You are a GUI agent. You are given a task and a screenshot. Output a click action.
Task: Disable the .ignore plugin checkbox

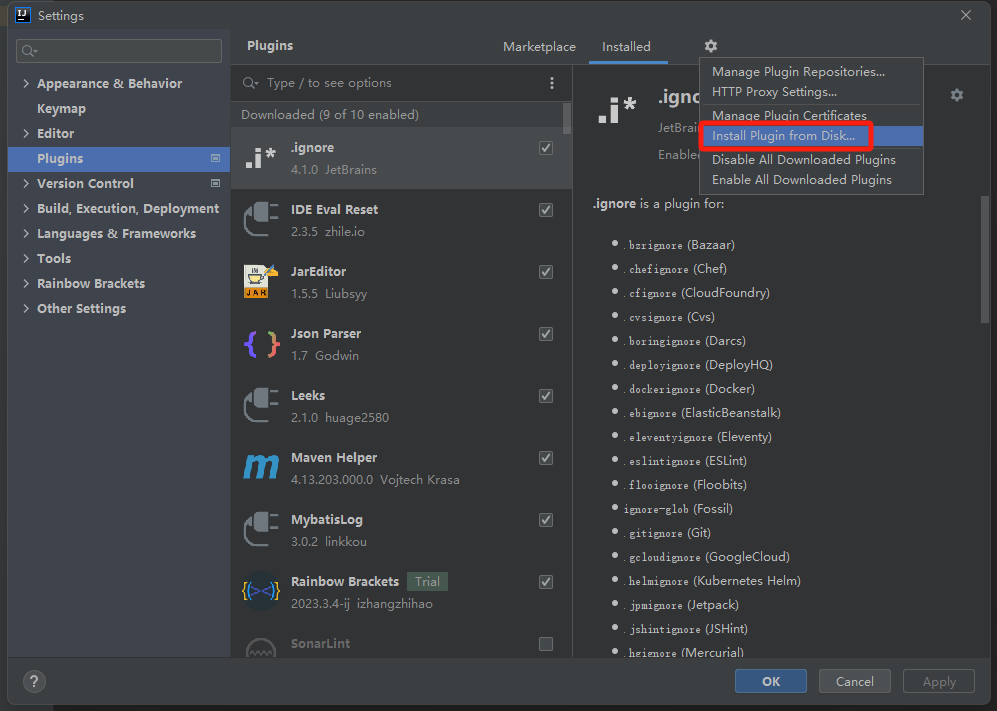[x=546, y=148]
